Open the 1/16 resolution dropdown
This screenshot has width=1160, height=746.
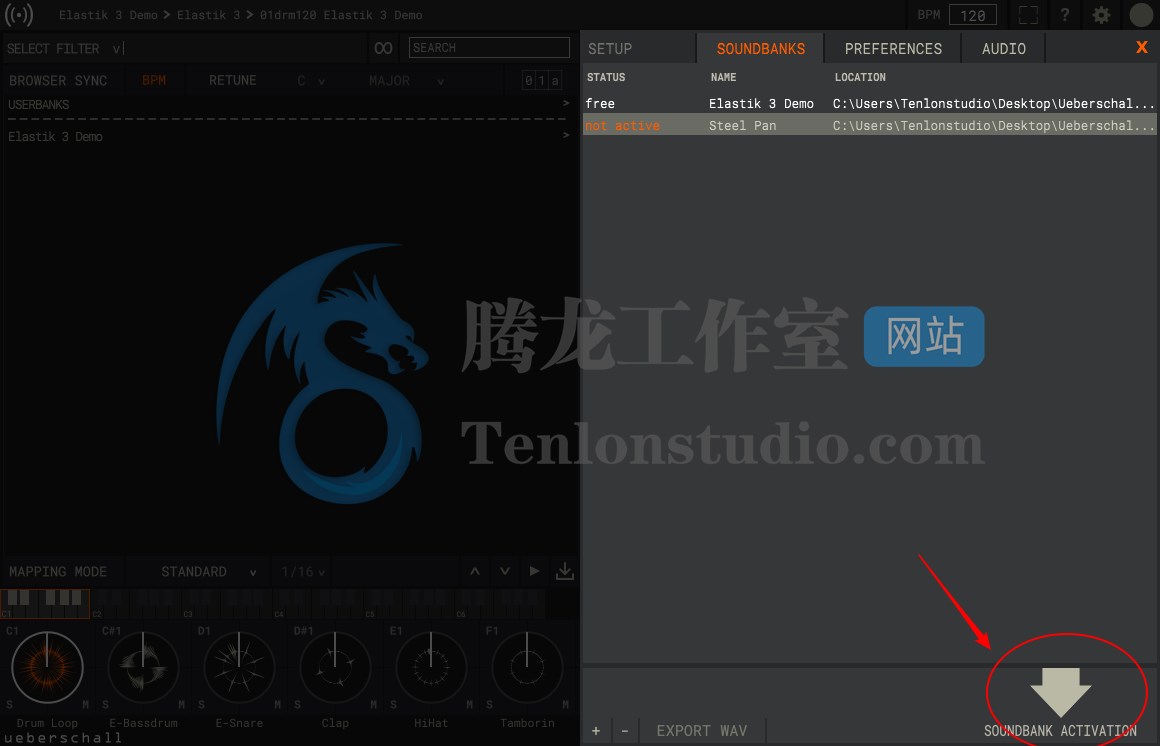tap(300, 571)
